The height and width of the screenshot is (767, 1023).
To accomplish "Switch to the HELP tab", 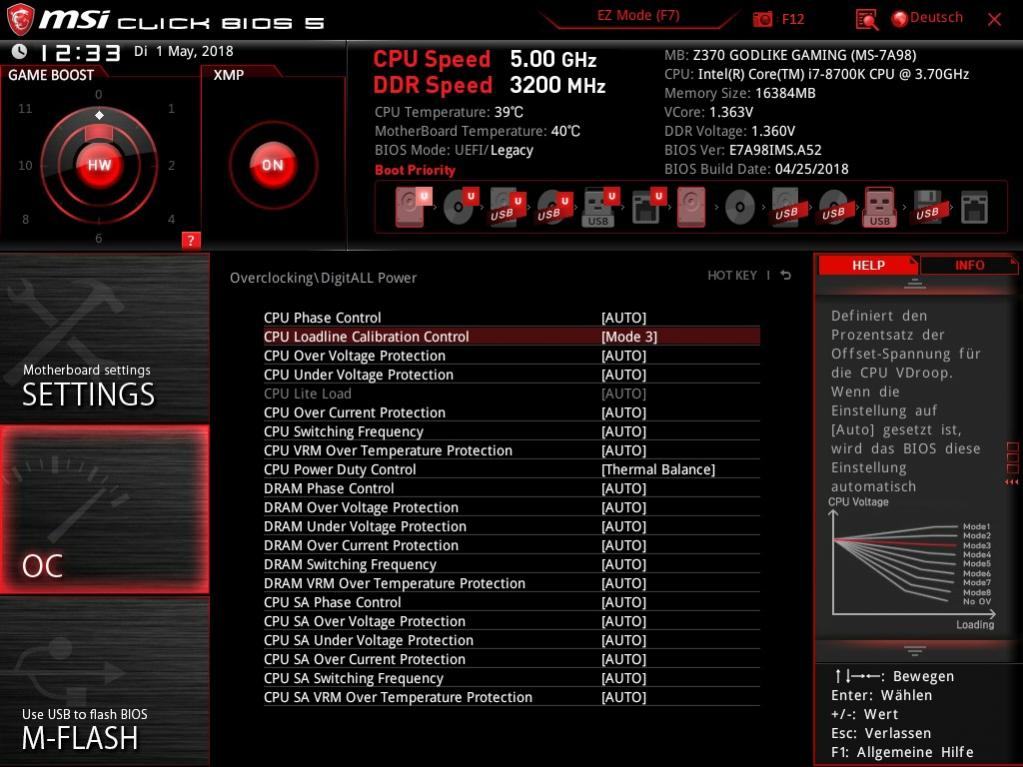I will coord(868,265).
